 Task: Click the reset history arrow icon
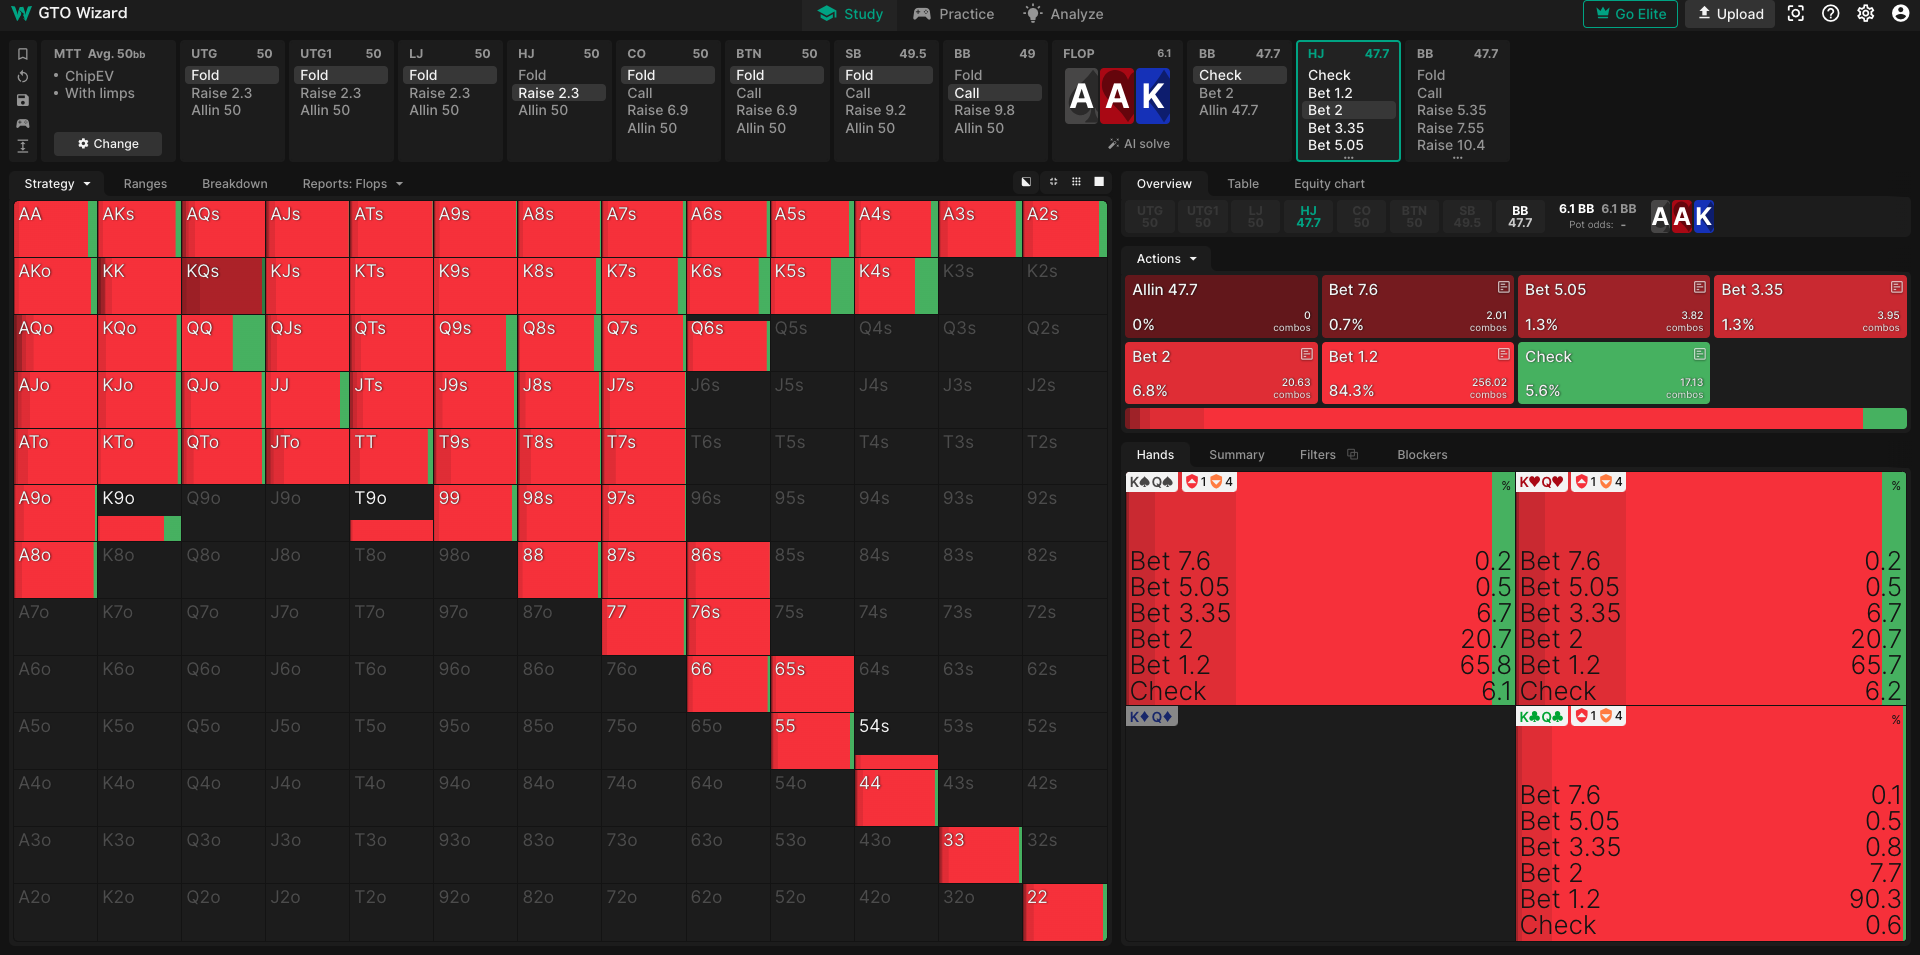click(23, 77)
